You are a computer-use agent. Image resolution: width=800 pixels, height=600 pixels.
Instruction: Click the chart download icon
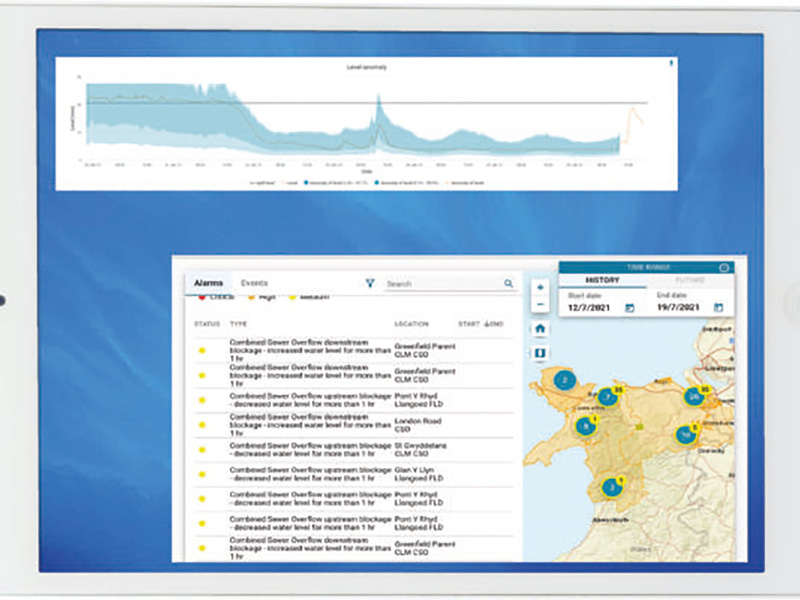pyautogui.click(x=670, y=65)
